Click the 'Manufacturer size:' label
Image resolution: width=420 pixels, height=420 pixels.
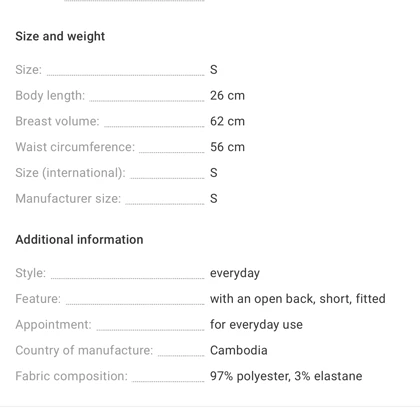(68, 199)
